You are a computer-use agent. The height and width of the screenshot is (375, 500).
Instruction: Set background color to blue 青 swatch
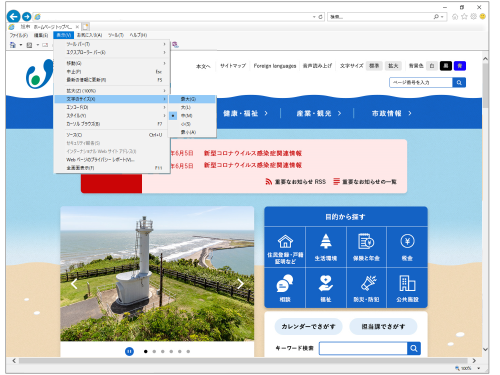point(460,66)
